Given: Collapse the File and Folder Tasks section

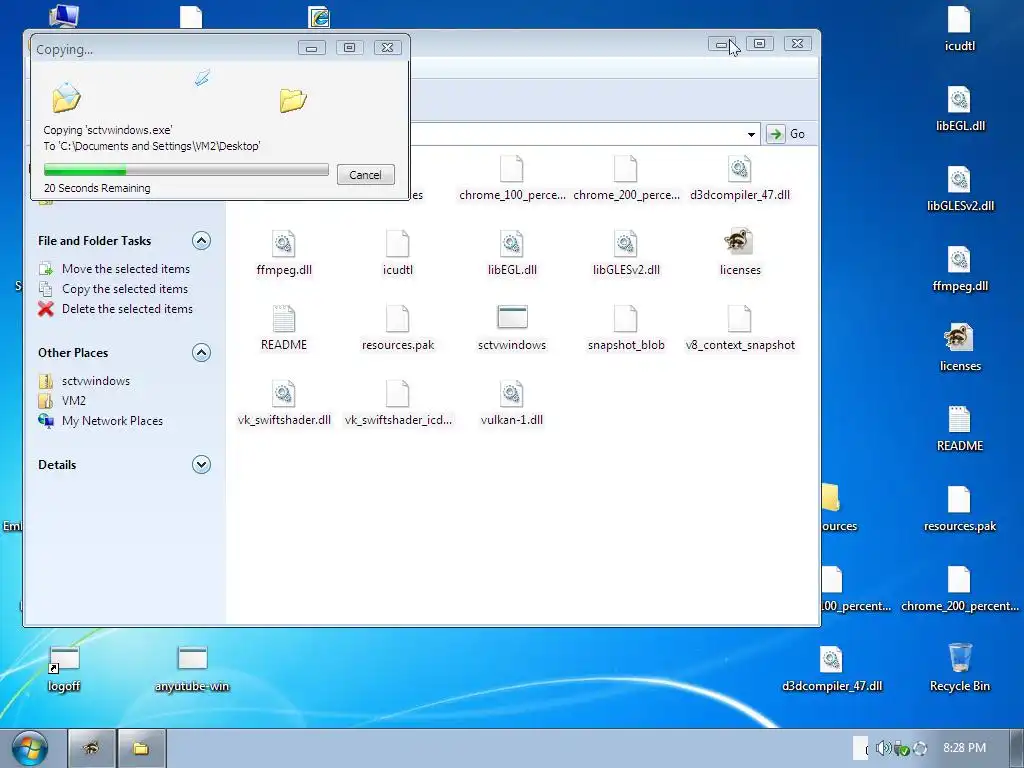Looking at the screenshot, I should pyautogui.click(x=201, y=241).
